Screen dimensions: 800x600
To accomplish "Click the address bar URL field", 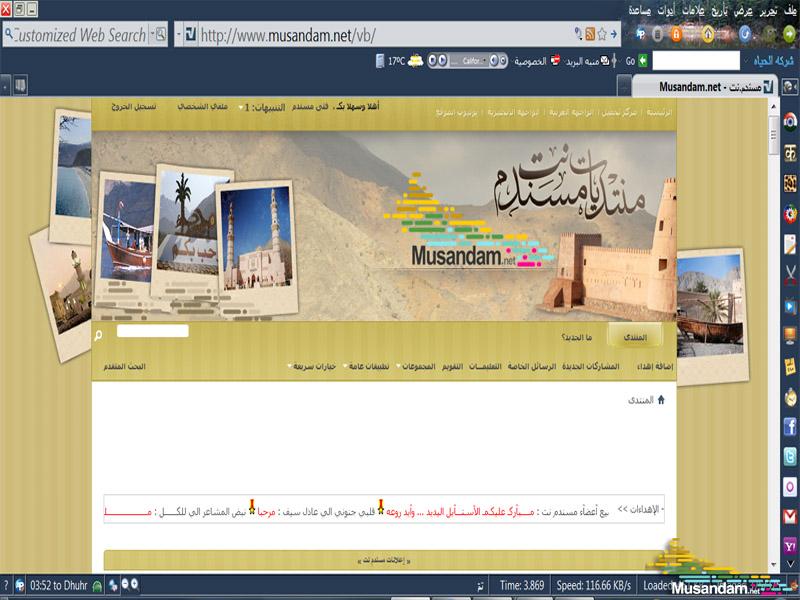I will [385, 35].
